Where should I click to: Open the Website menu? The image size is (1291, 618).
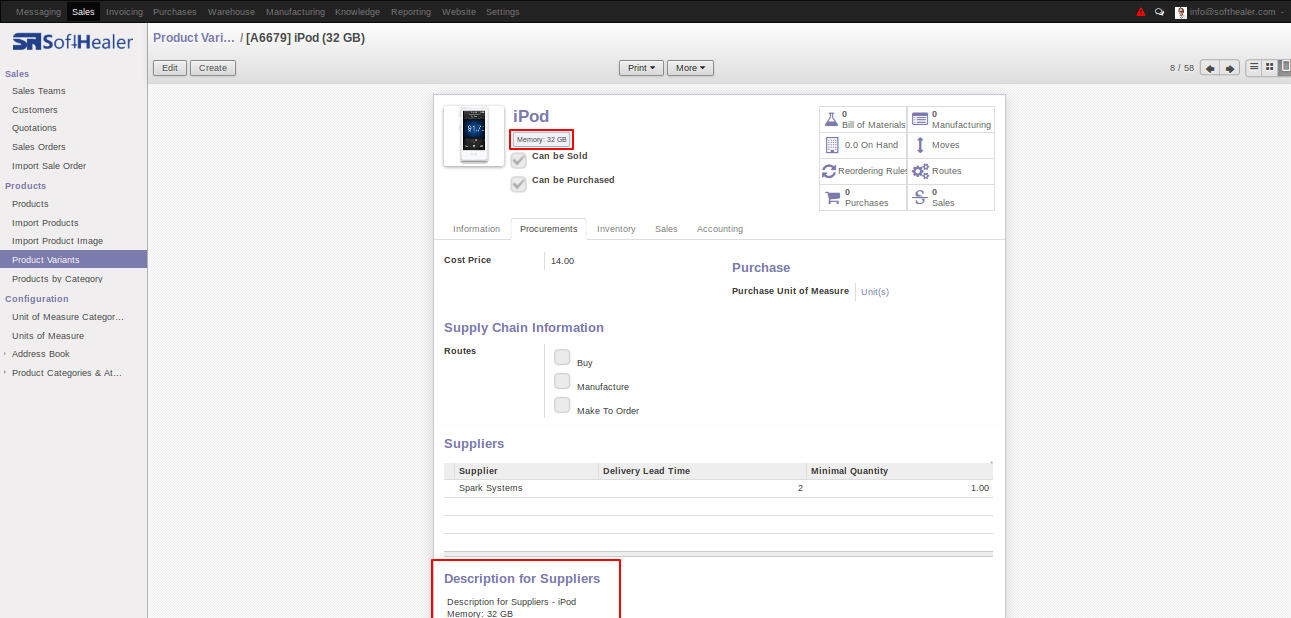[x=459, y=12]
